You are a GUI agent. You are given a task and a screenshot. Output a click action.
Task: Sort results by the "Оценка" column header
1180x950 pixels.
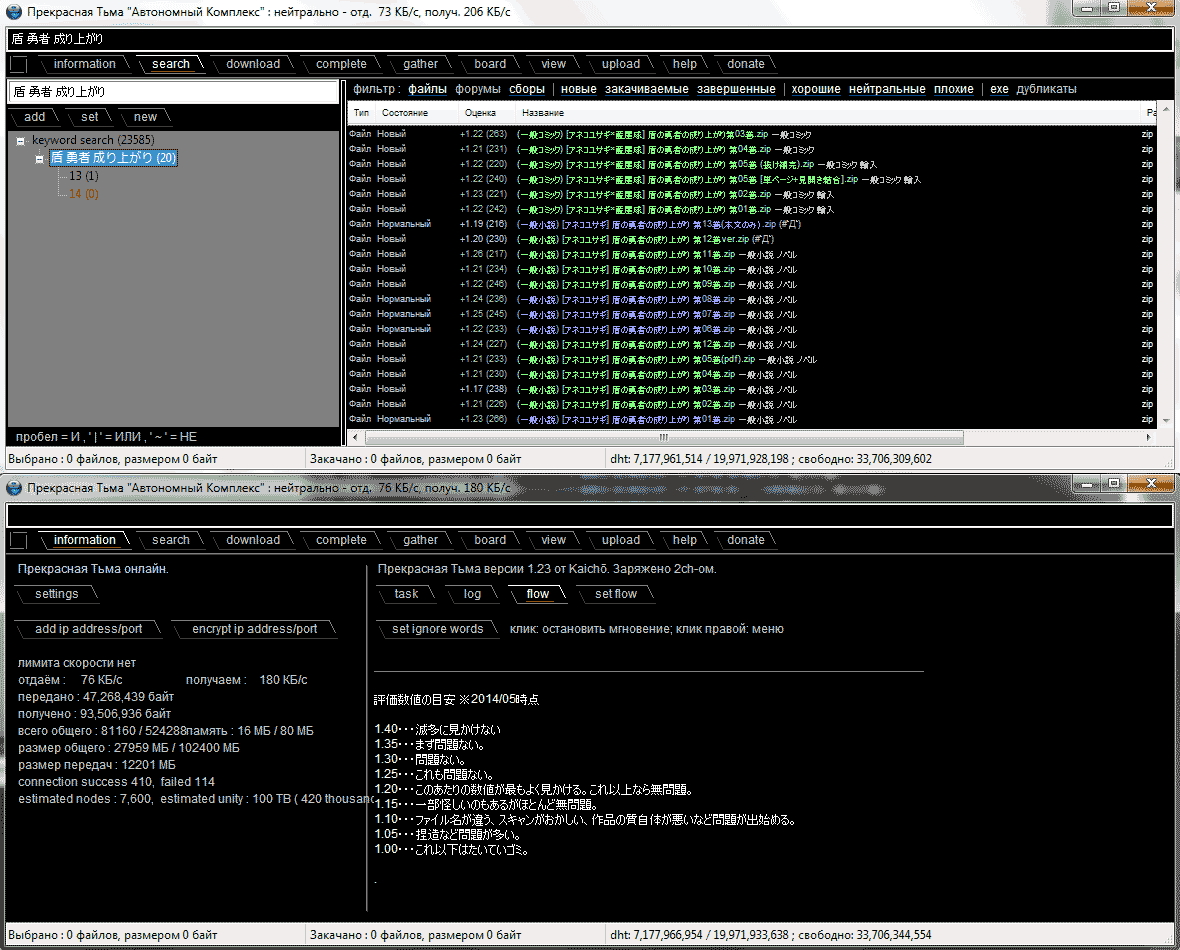click(x=481, y=113)
